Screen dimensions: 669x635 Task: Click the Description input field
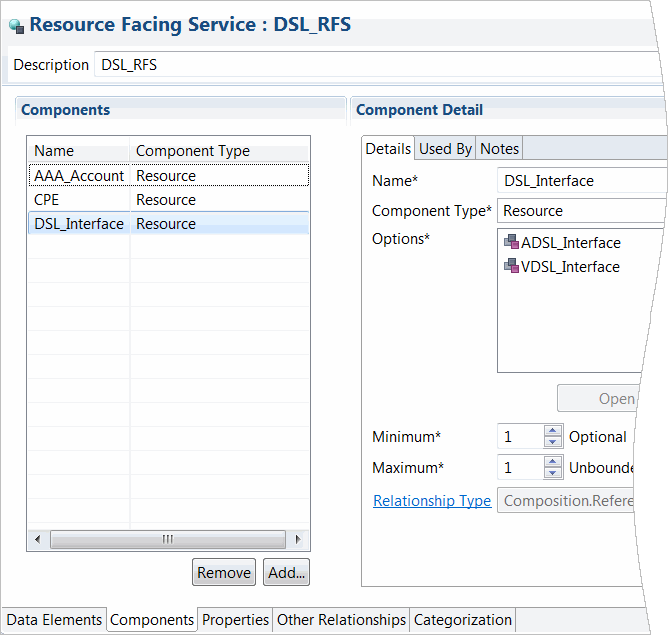coord(378,65)
